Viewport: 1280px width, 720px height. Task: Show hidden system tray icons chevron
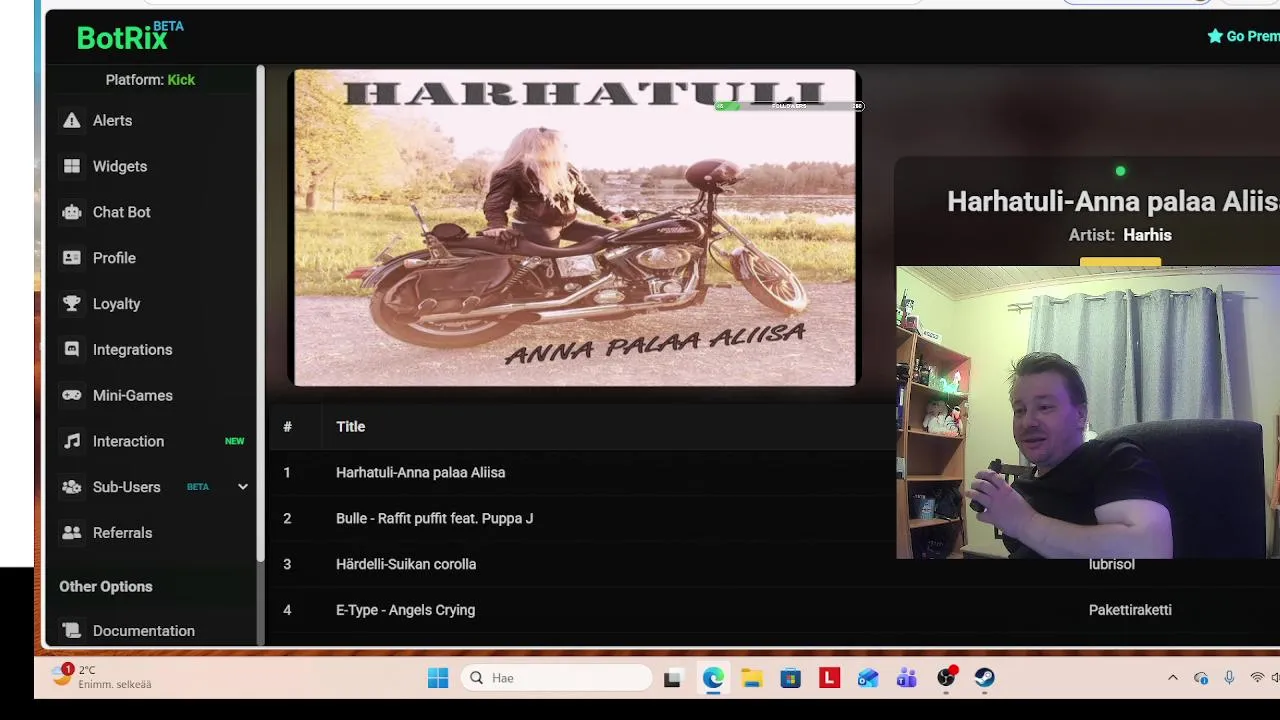pyautogui.click(x=1173, y=678)
